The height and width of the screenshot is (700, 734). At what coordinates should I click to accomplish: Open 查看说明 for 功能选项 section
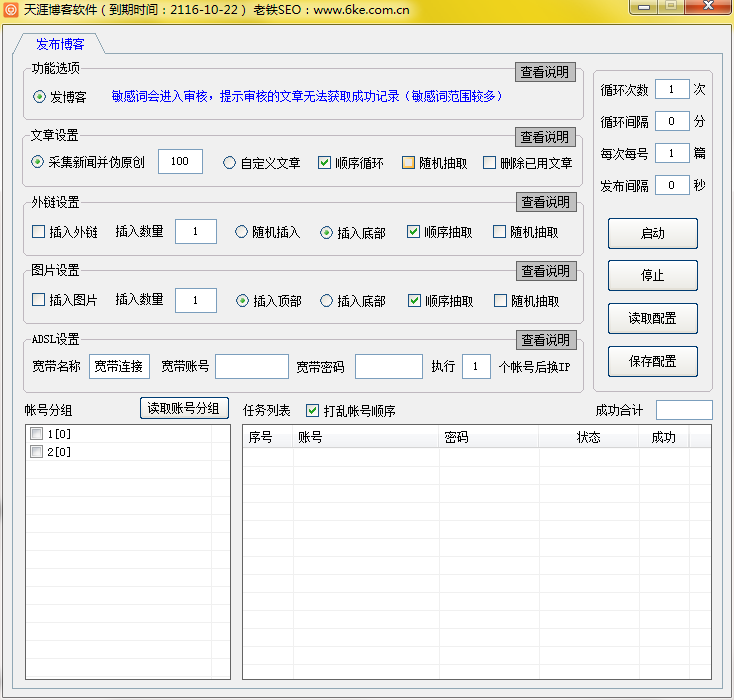tap(545, 72)
